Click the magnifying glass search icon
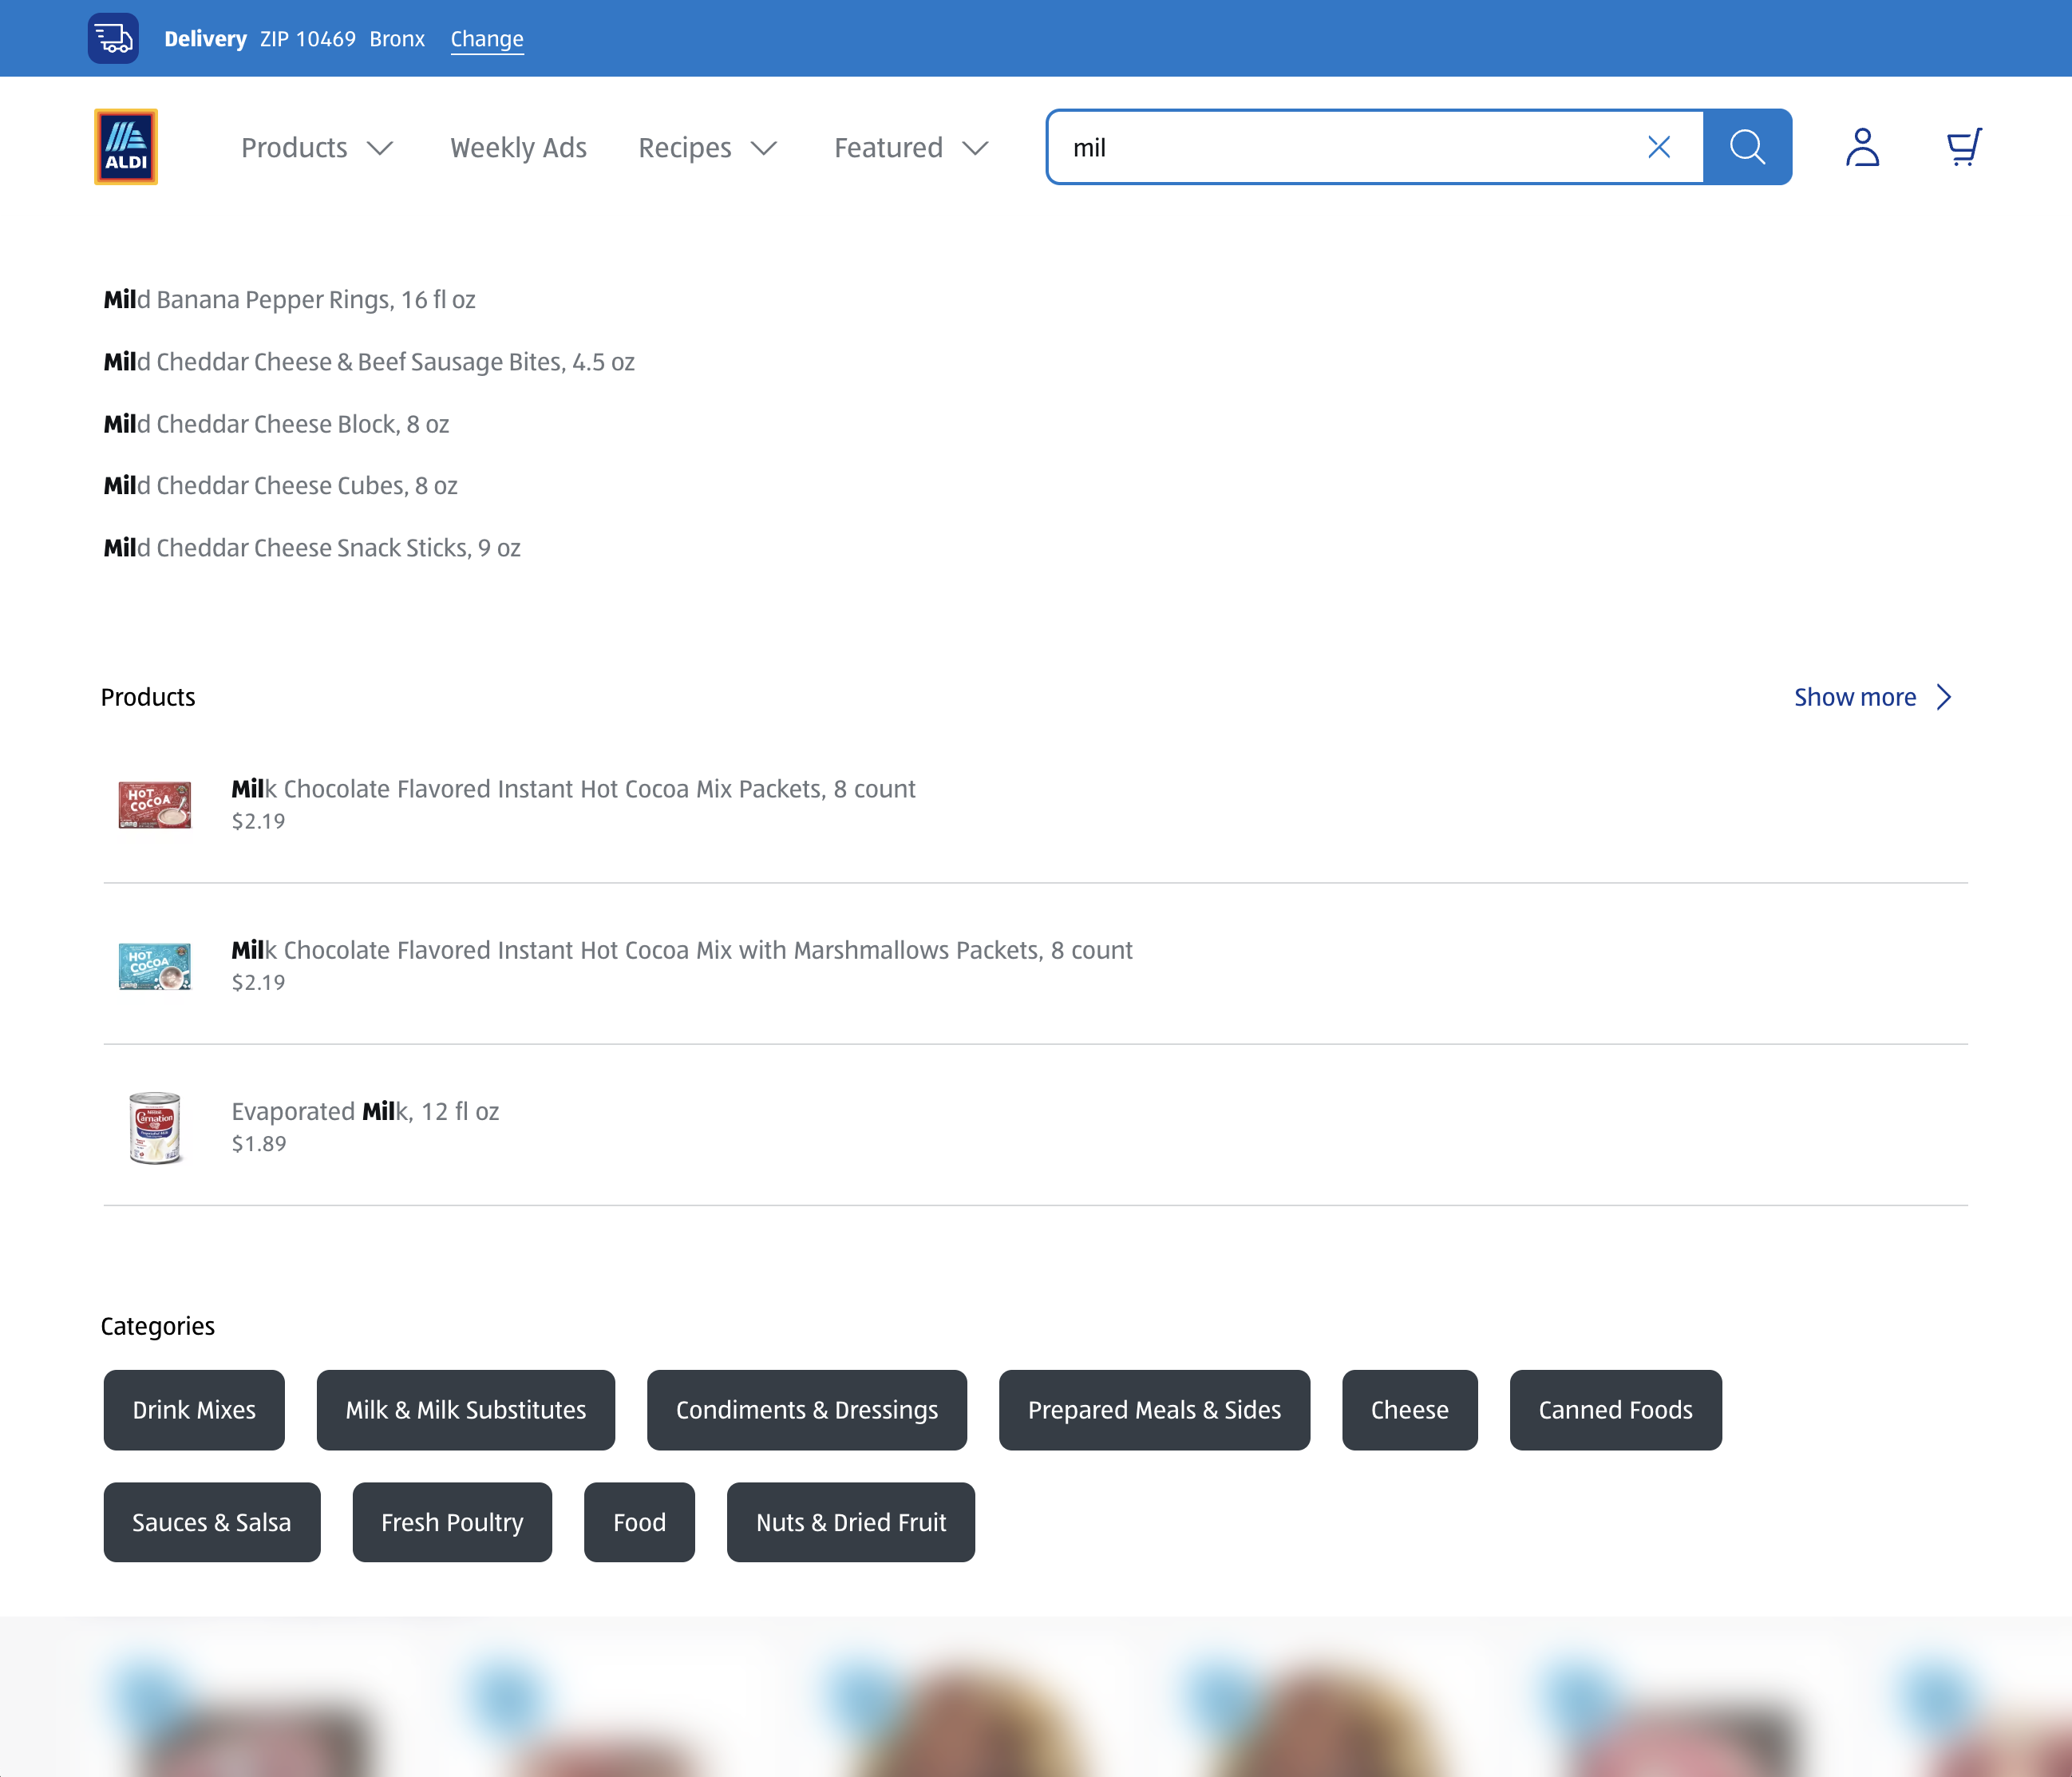 tap(1747, 146)
